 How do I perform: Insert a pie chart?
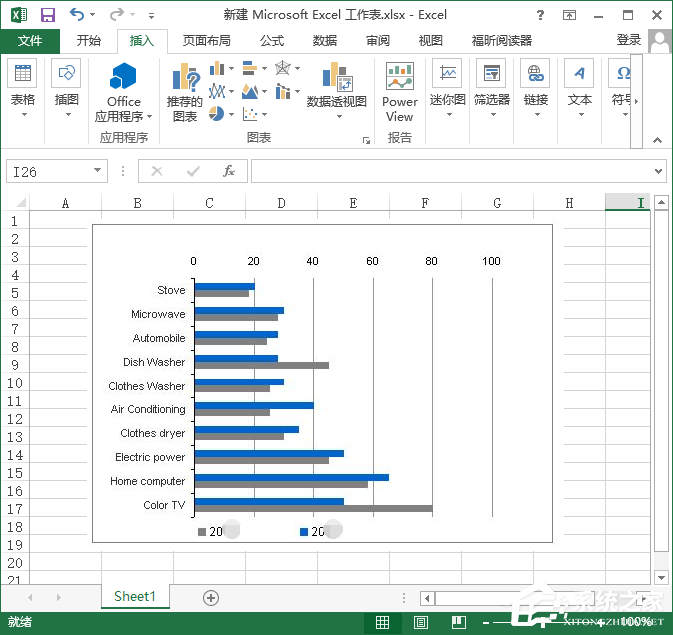click(x=217, y=114)
